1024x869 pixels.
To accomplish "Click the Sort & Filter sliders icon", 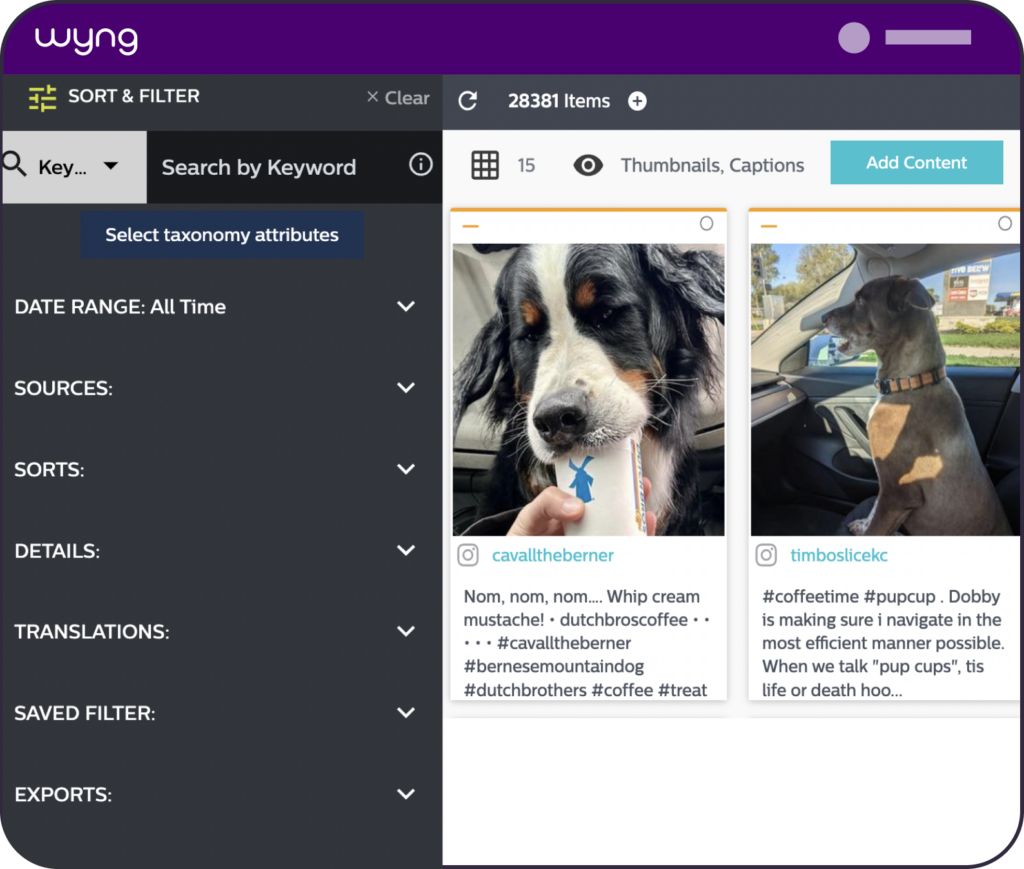I will click(42, 98).
